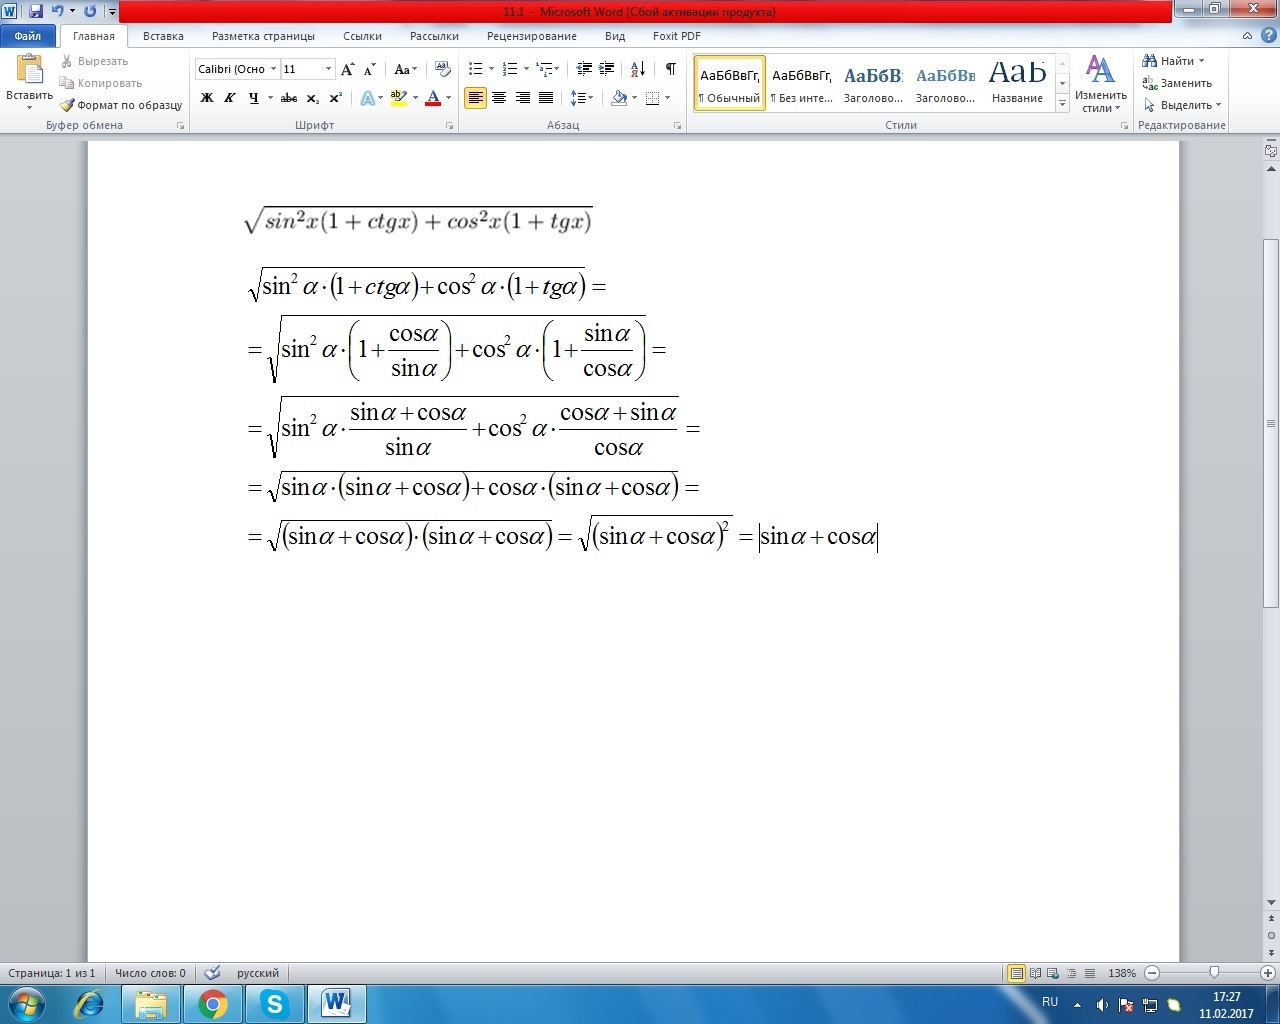Center-align the paragraph
The height and width of the screenshot is (1024, 1280).
tap(499, 98)
